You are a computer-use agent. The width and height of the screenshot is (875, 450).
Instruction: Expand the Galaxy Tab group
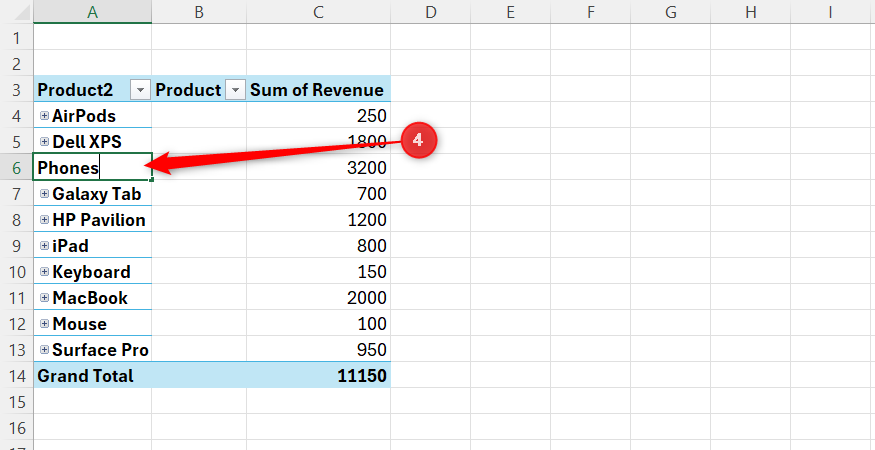[45, 194]
